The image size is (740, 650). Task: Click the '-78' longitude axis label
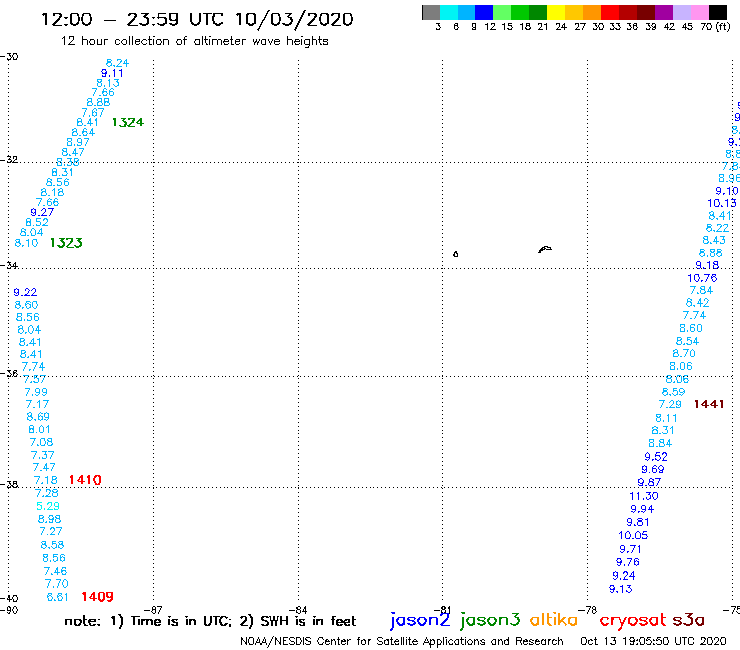588,610
